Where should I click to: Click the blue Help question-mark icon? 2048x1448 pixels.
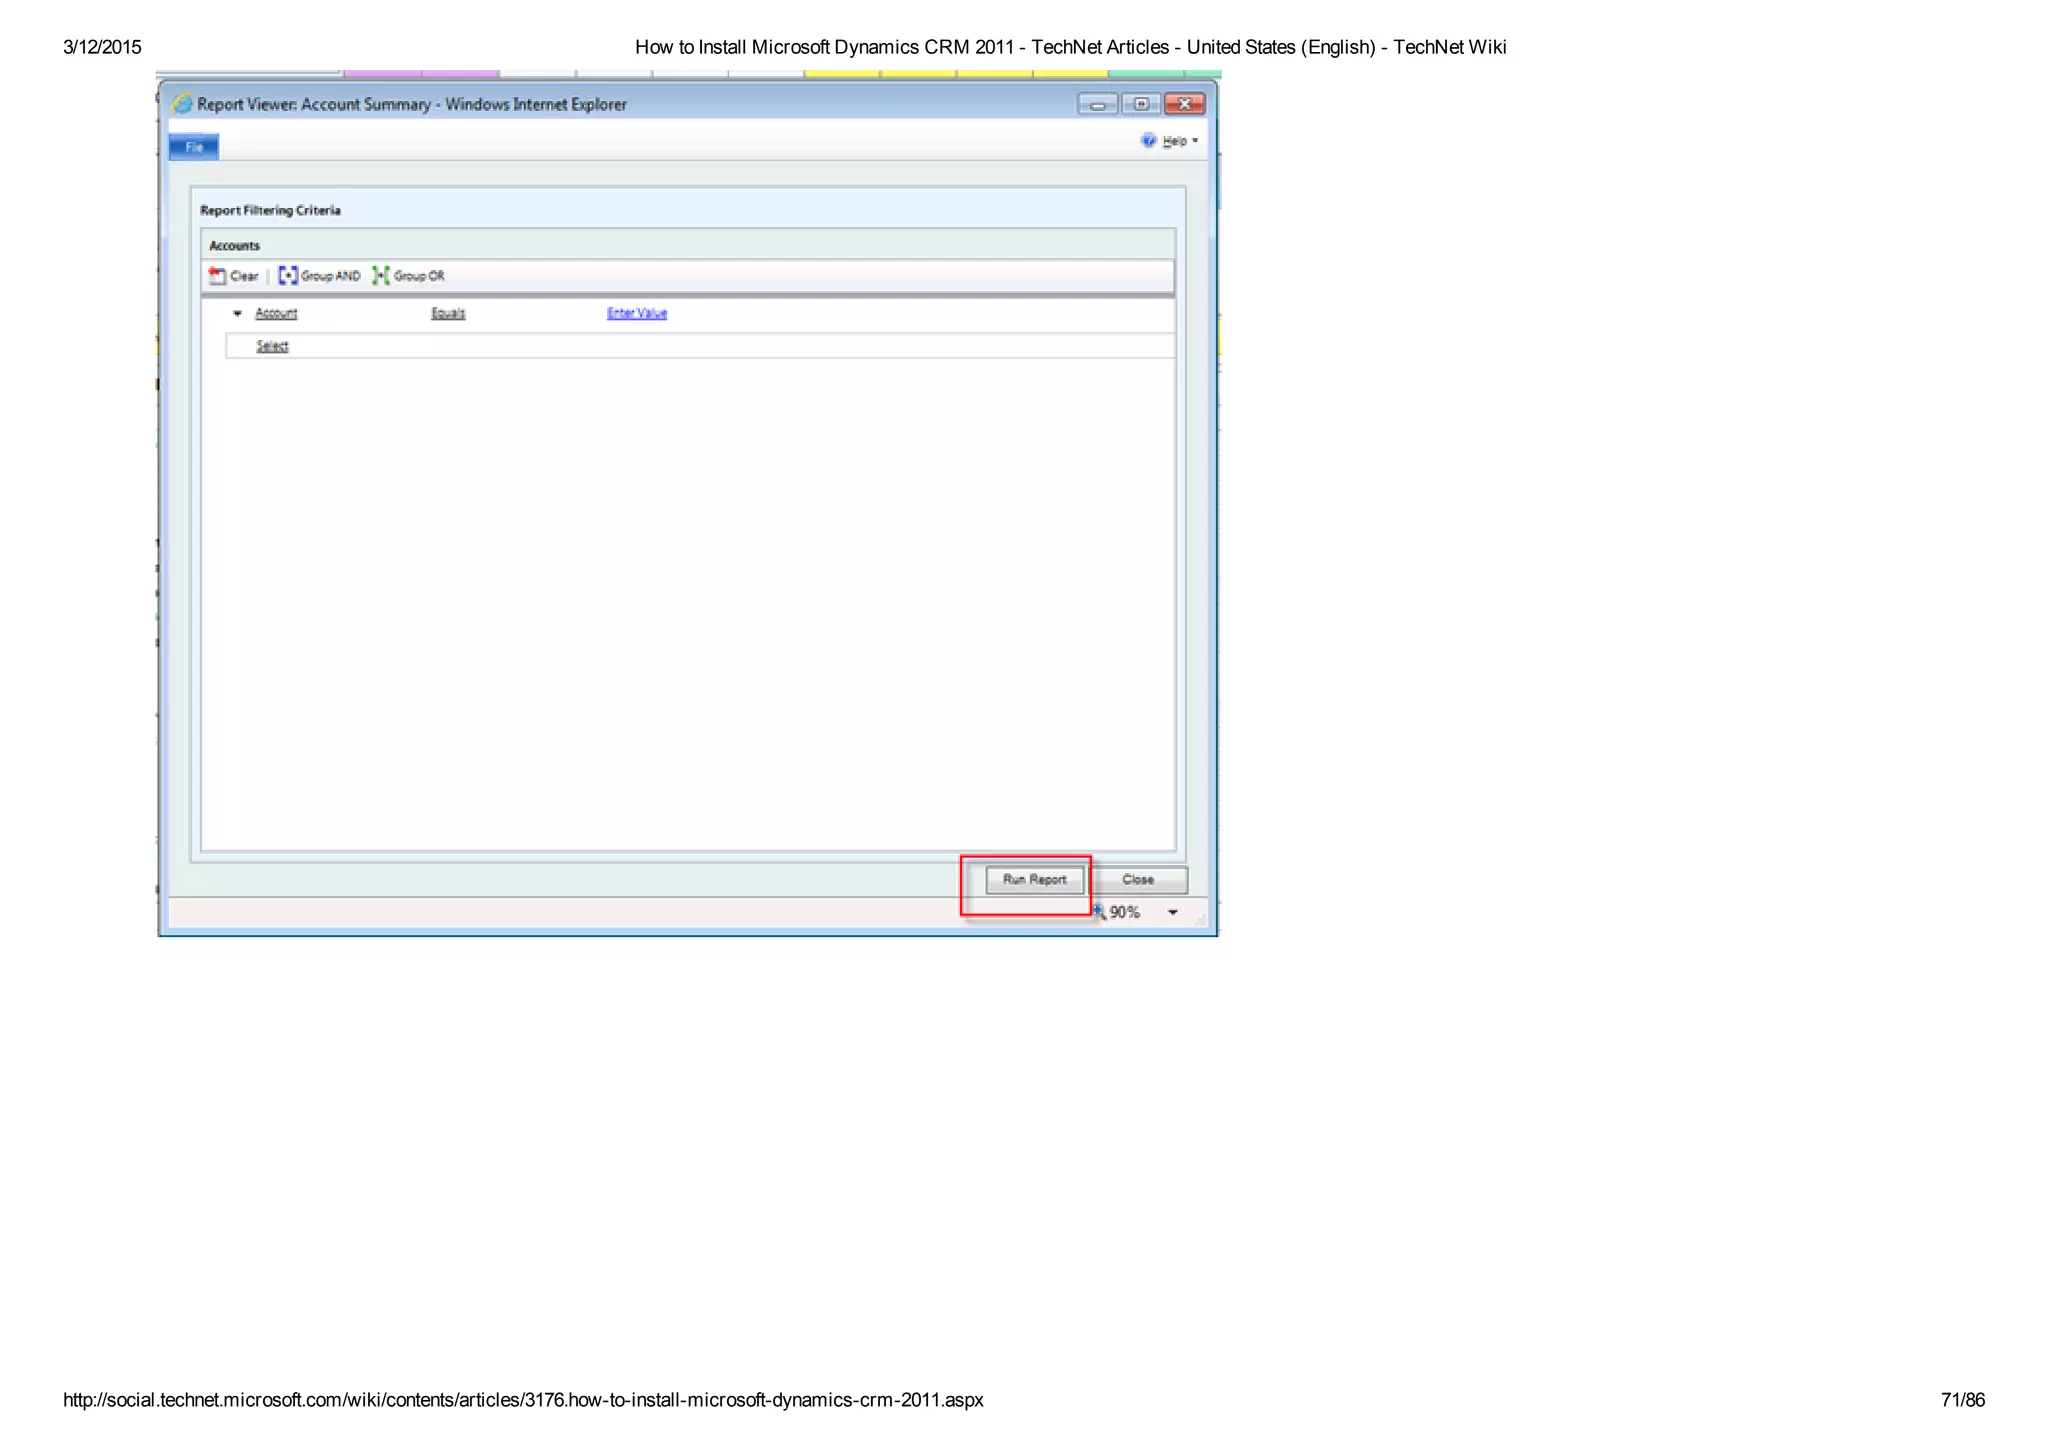(1149, 141)
